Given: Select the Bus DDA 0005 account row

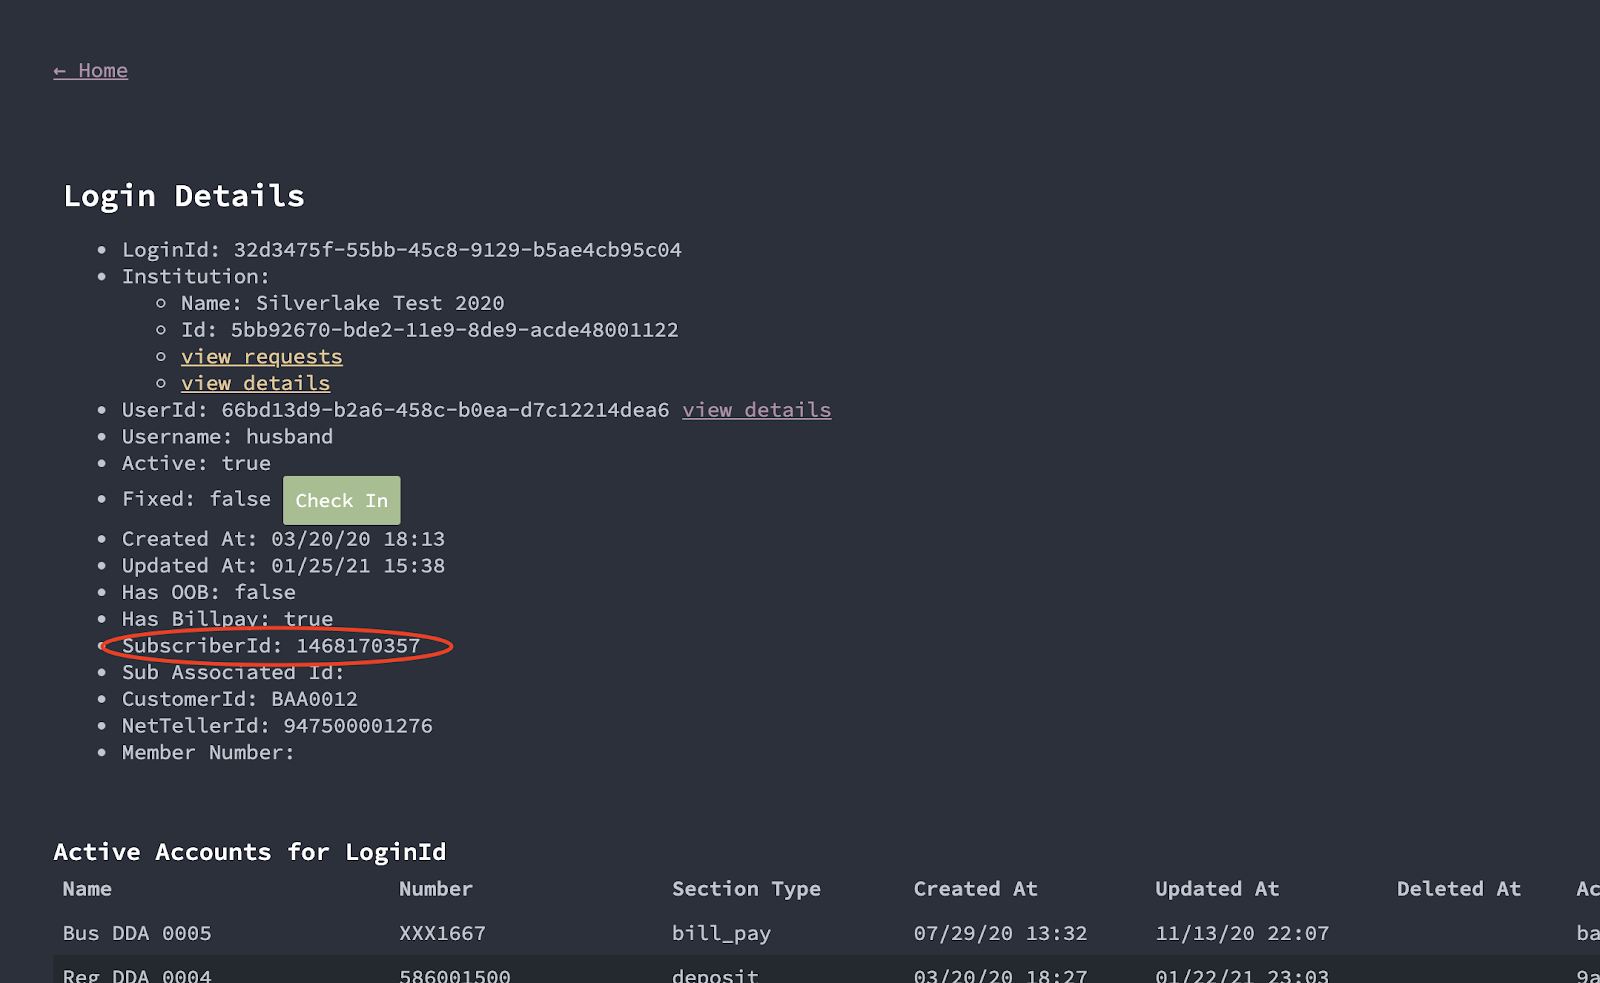Looking at the screenshot, I should (x=137, y=933).
